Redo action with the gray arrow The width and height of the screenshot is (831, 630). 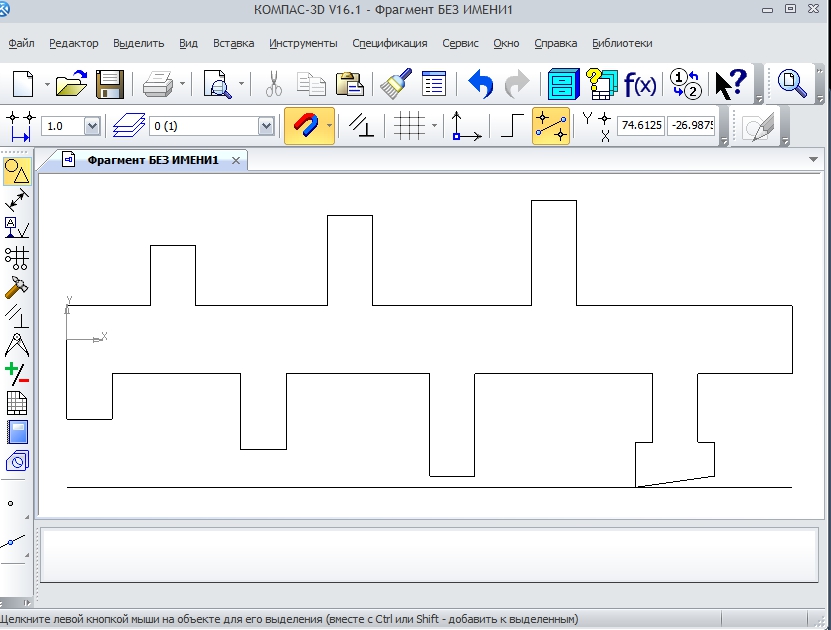(x=517, y=84)
